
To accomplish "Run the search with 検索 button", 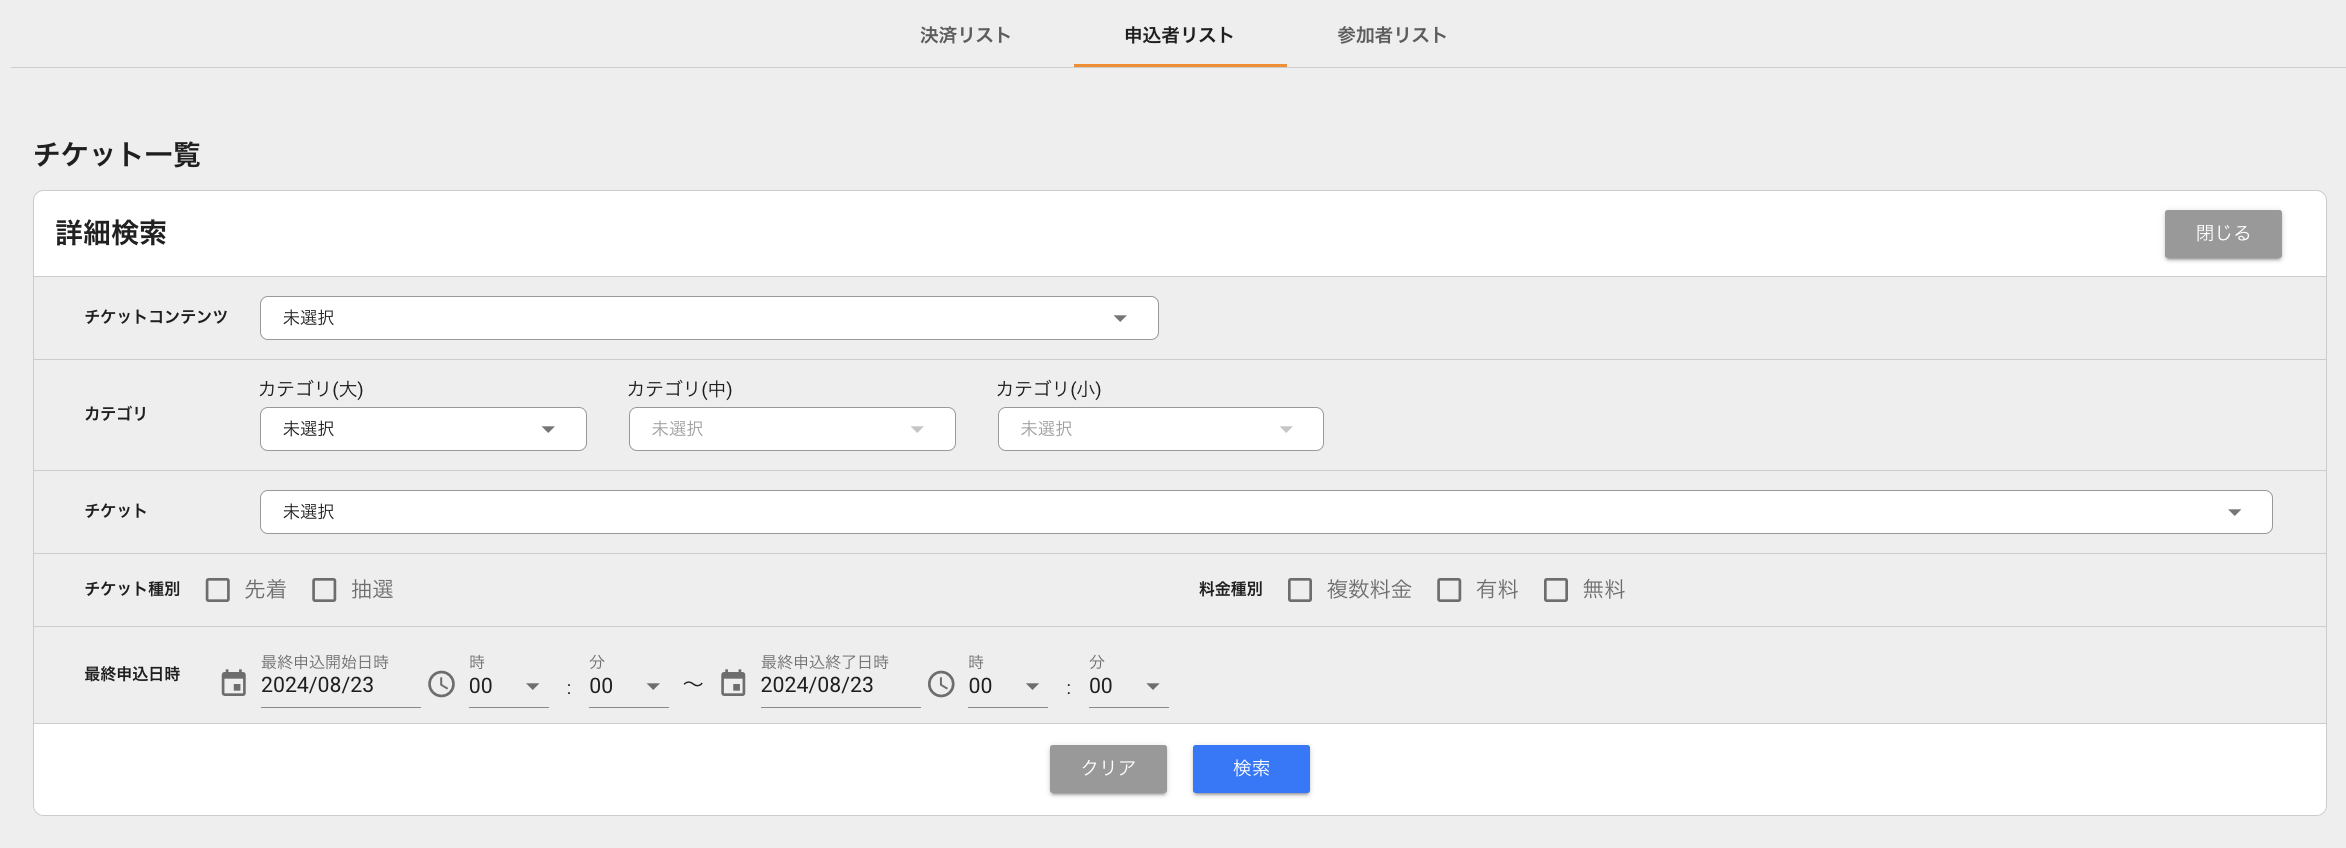I will point(1251,769).
